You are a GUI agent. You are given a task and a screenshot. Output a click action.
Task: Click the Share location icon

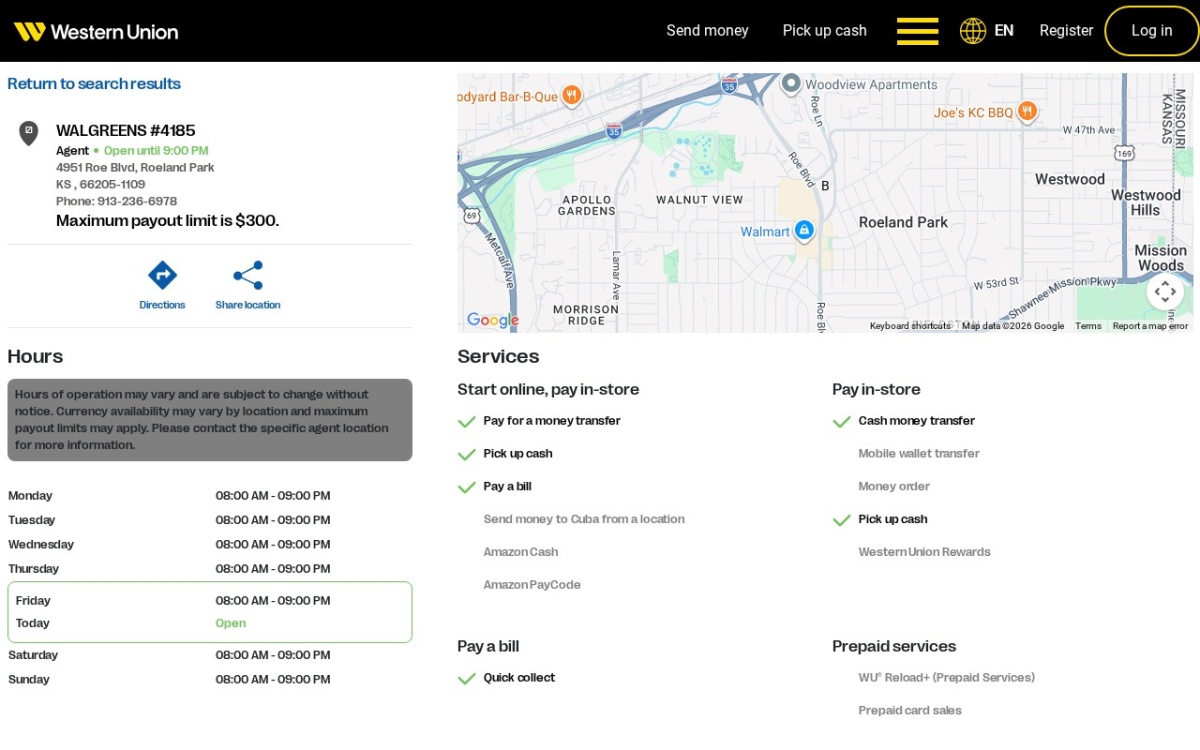click(247, 275)
